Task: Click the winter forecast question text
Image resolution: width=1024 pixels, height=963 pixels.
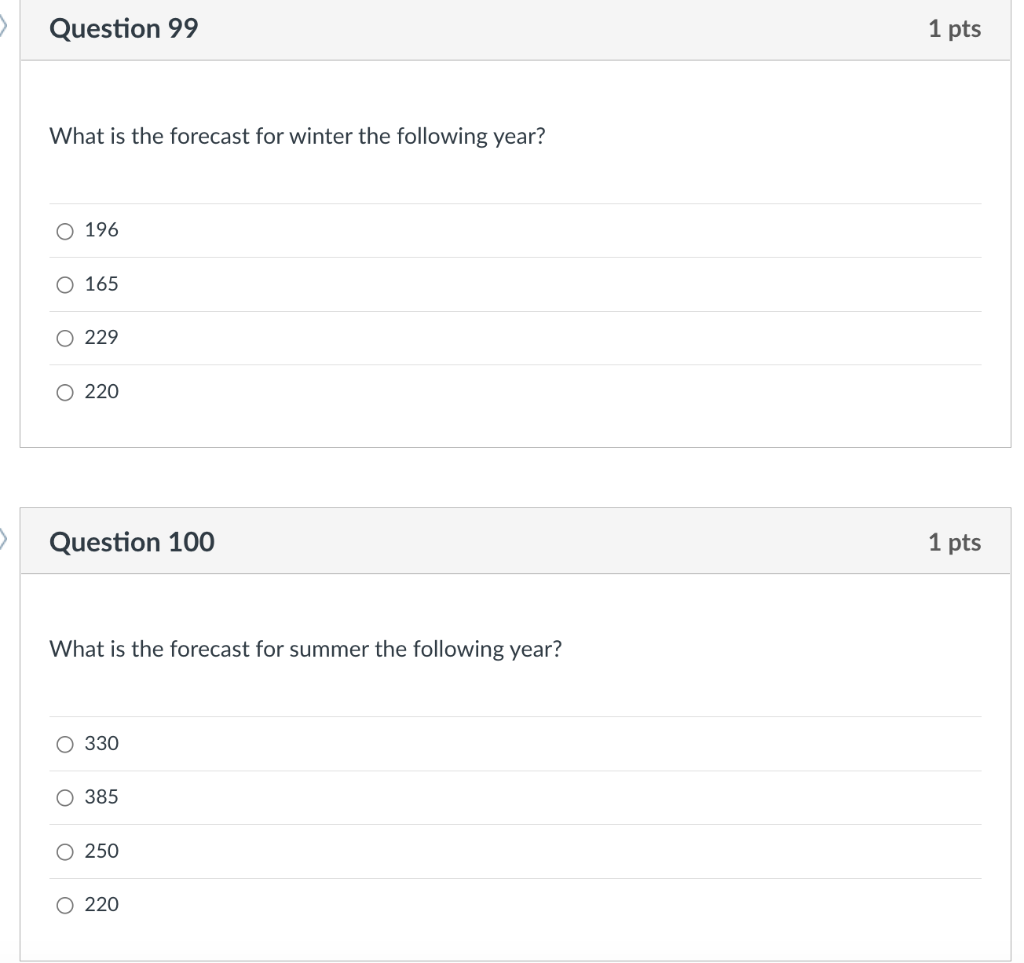Action: coord(297,136)
